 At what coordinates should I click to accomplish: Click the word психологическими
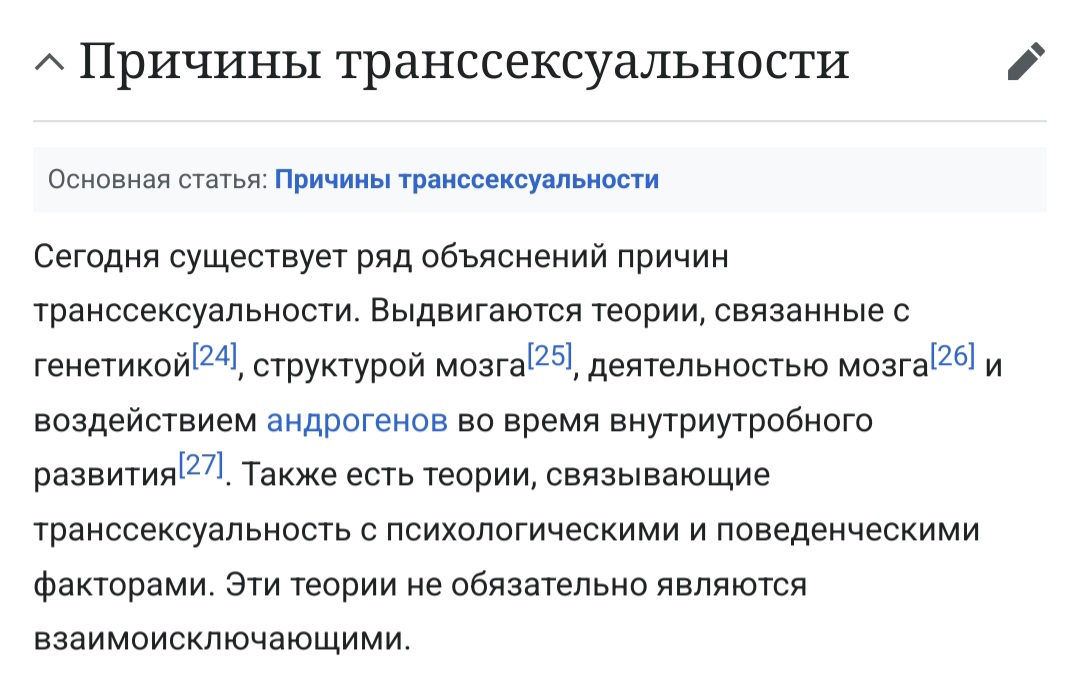click(532, 530)
